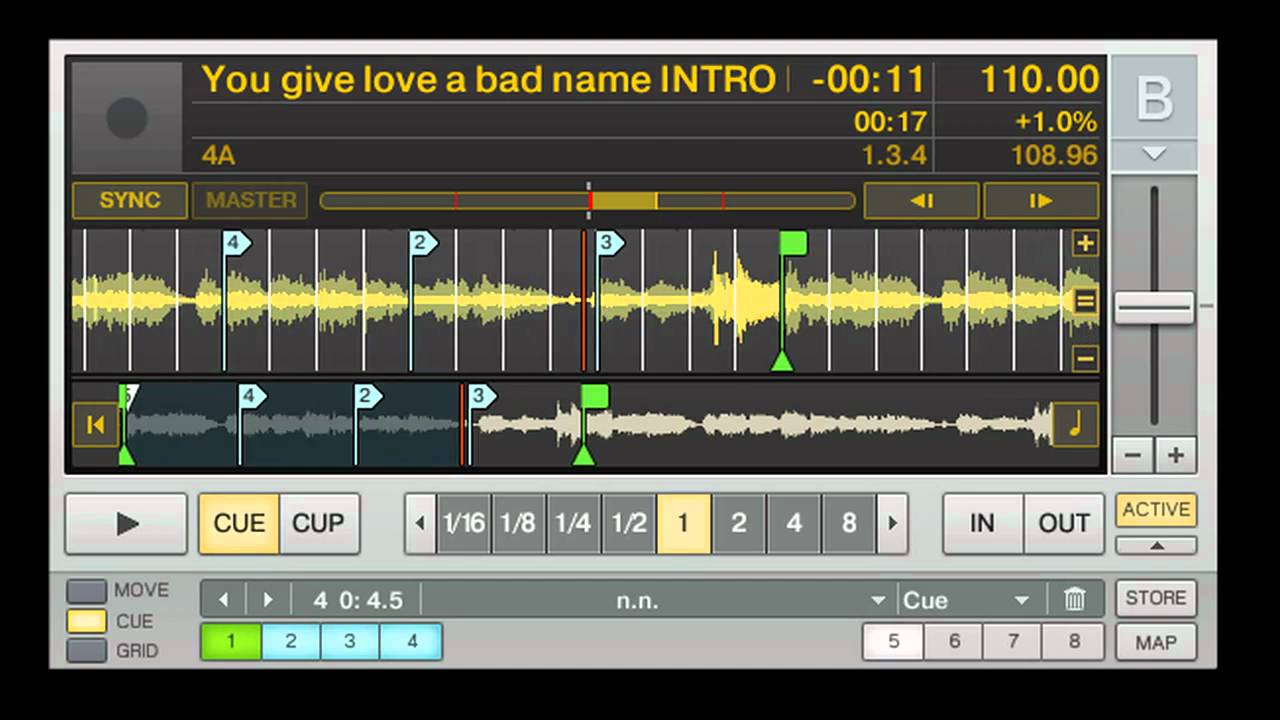1280x720 pixels.
Task: Start playback with the Play button
Action: click(126, 523)
